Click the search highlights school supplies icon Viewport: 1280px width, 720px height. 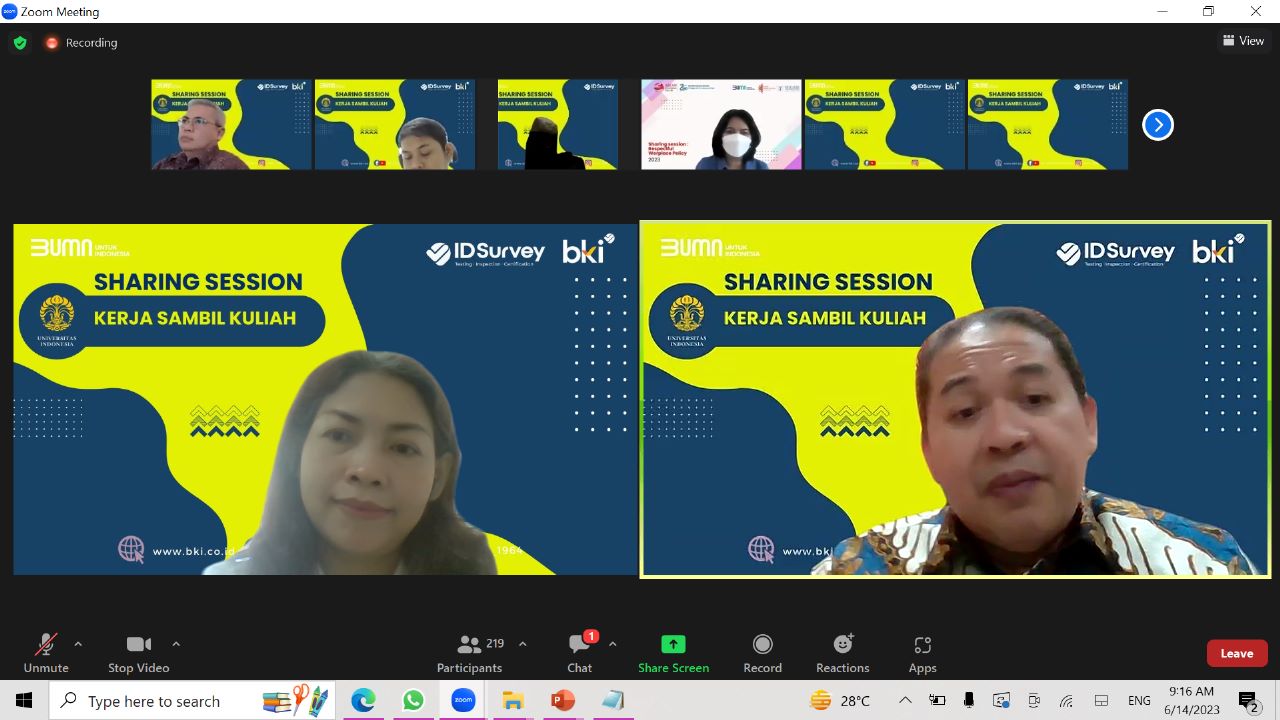tap(296, 699)
